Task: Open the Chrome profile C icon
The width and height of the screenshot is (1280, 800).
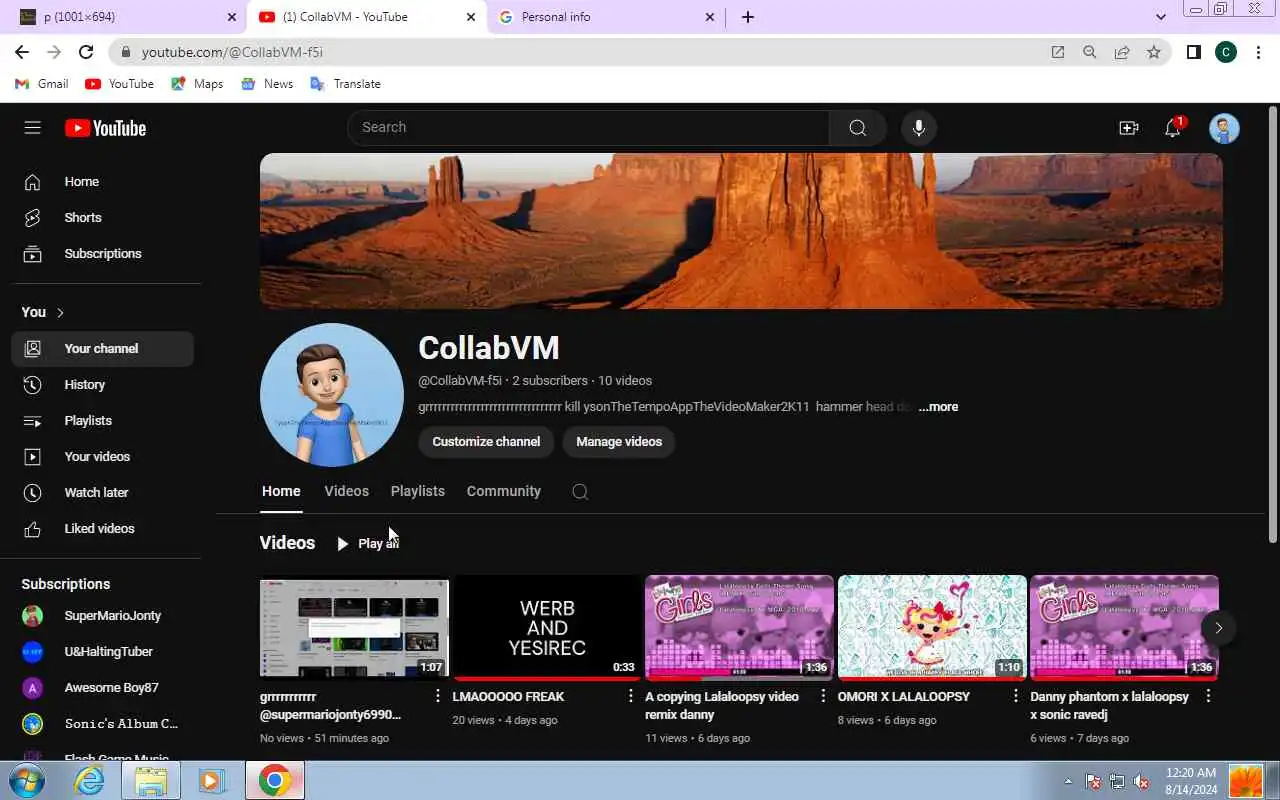Action: pos(1226,52)
